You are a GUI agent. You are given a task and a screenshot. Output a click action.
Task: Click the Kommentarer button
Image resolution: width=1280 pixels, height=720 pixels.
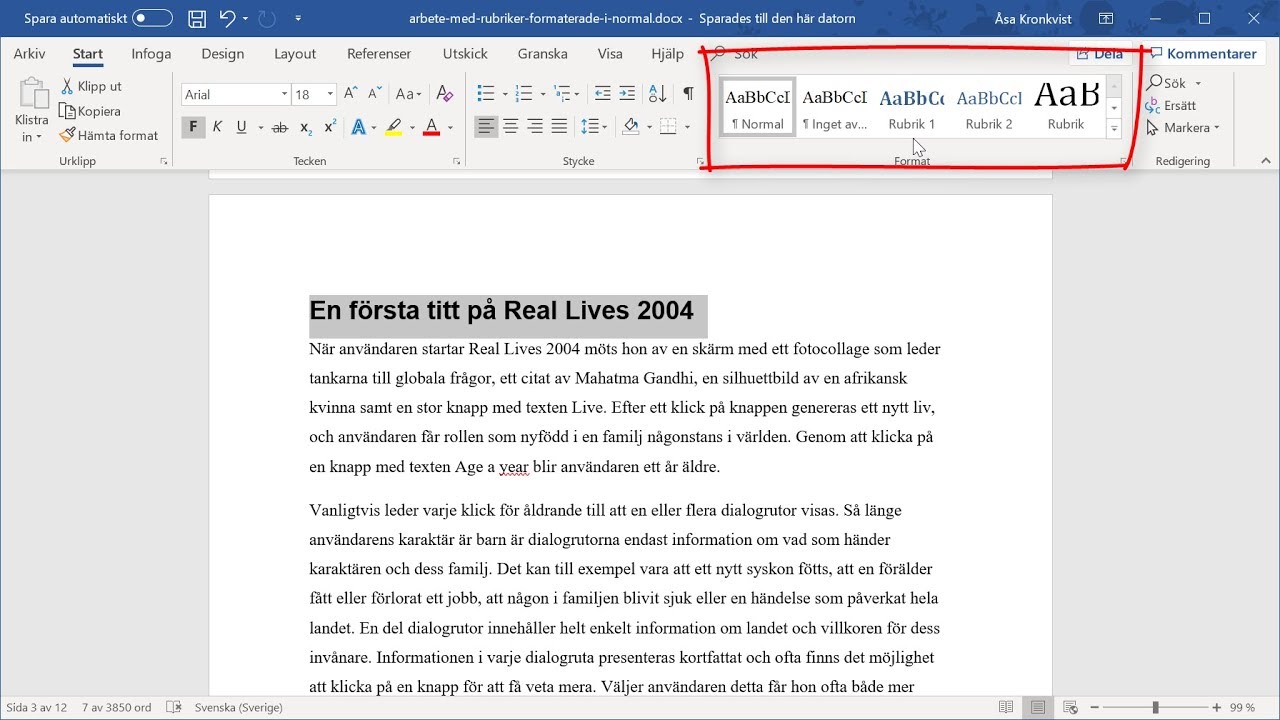1202,54
